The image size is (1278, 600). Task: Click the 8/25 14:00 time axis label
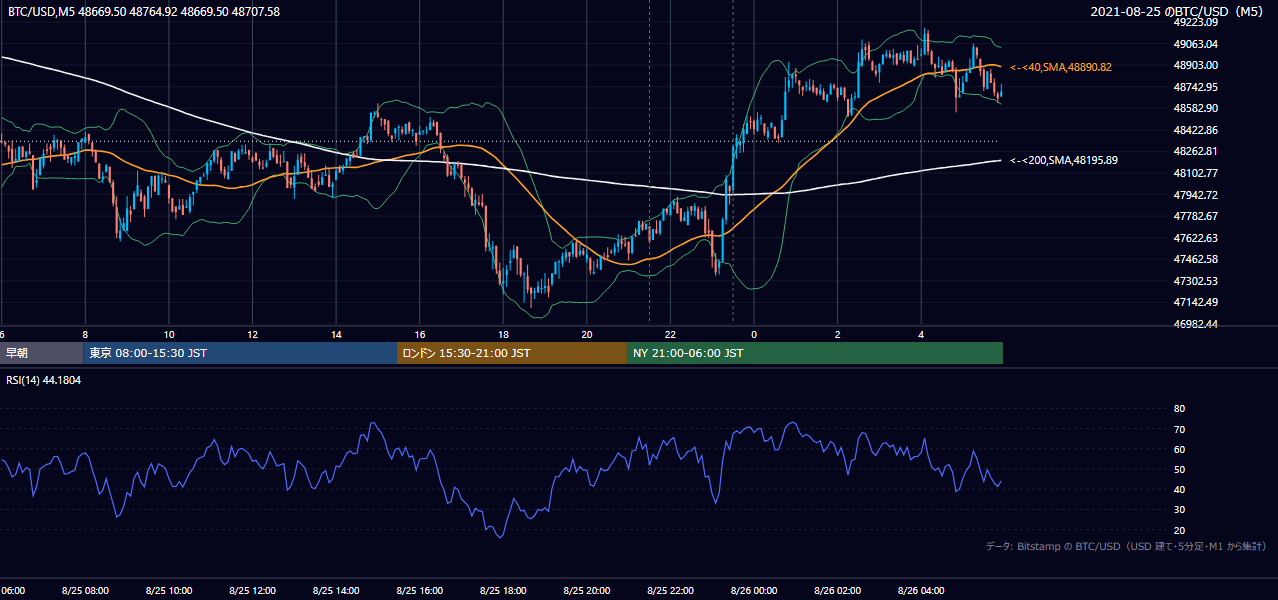[336, 591]
